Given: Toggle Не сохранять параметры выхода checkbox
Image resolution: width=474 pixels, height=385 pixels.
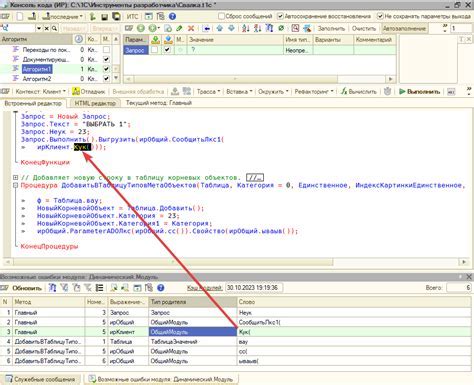Looking at the screenshot, I should [x=380, y=16].
